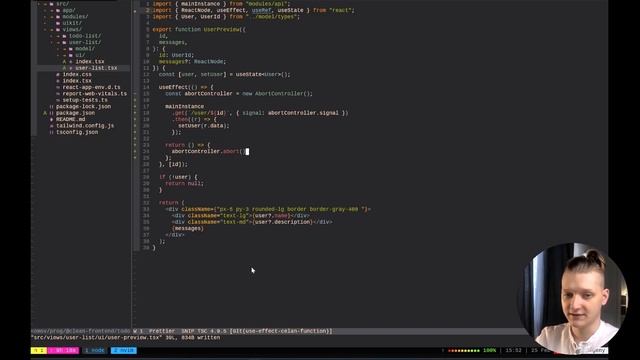Click the file icon beside package-lock.json
640x360 pixels.
click(51, 107)
